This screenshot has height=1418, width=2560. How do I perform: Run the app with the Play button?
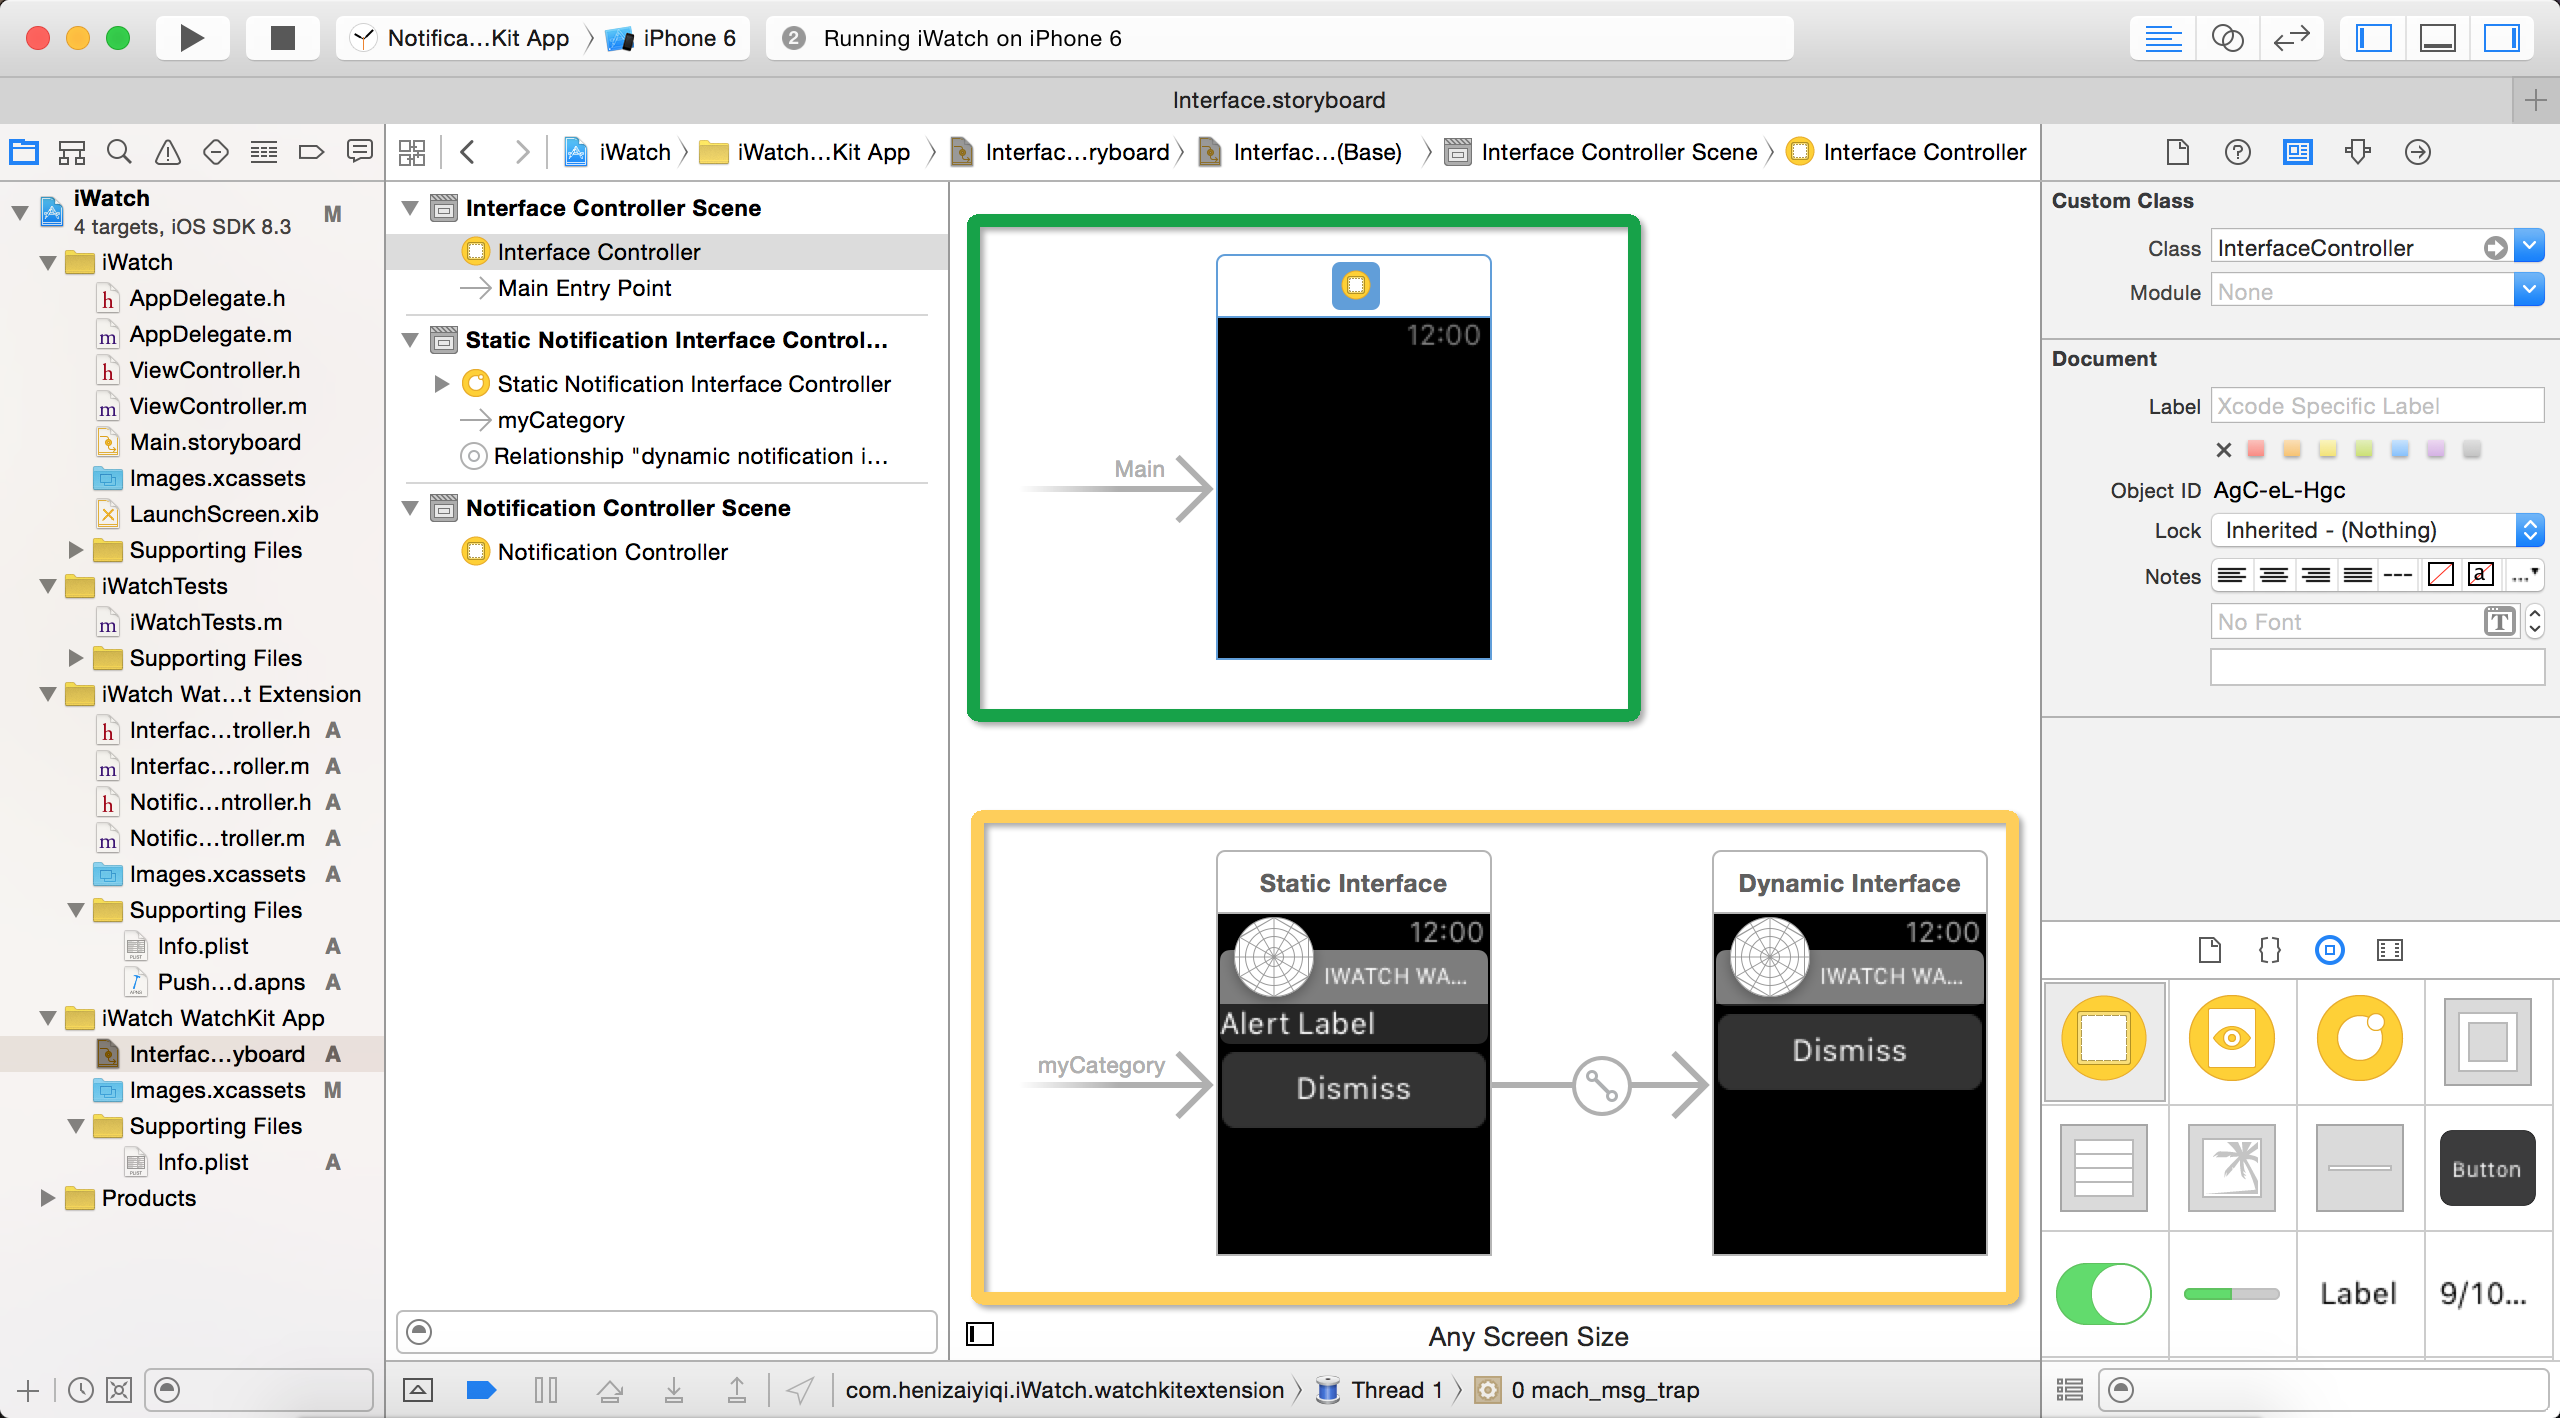pos(192,38)
